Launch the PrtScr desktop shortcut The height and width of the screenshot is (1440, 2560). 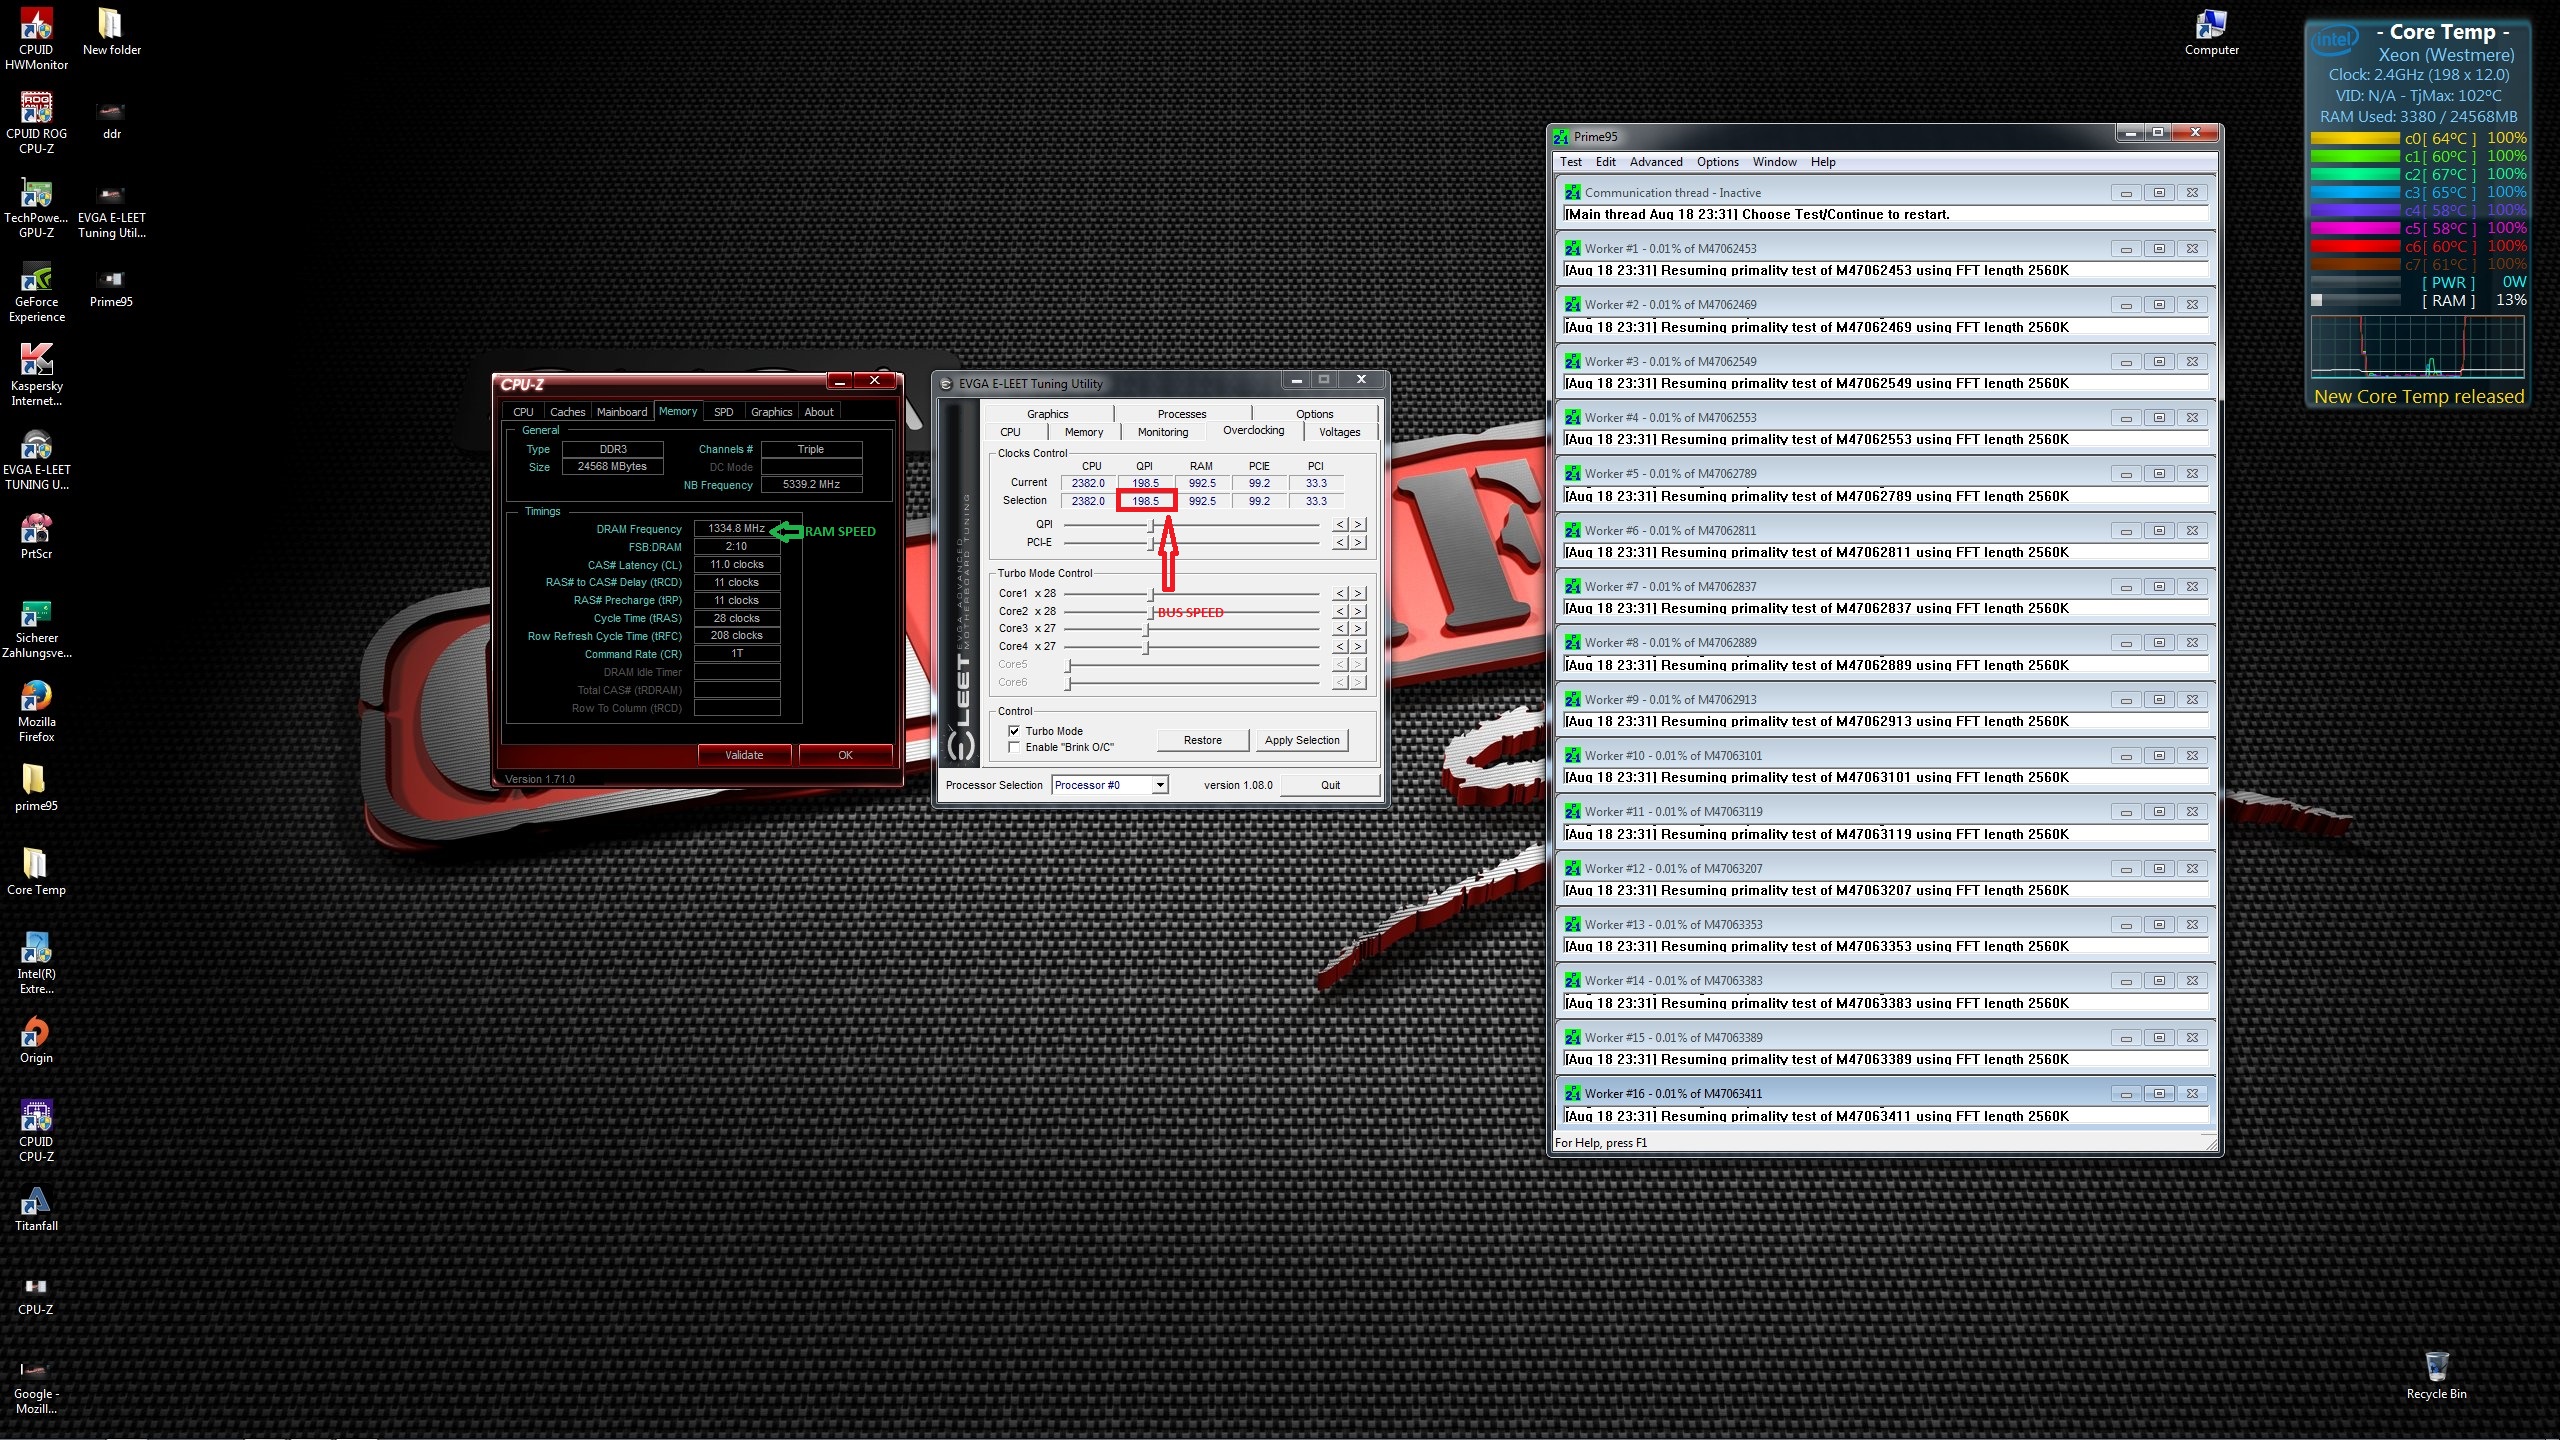point(36,535)
